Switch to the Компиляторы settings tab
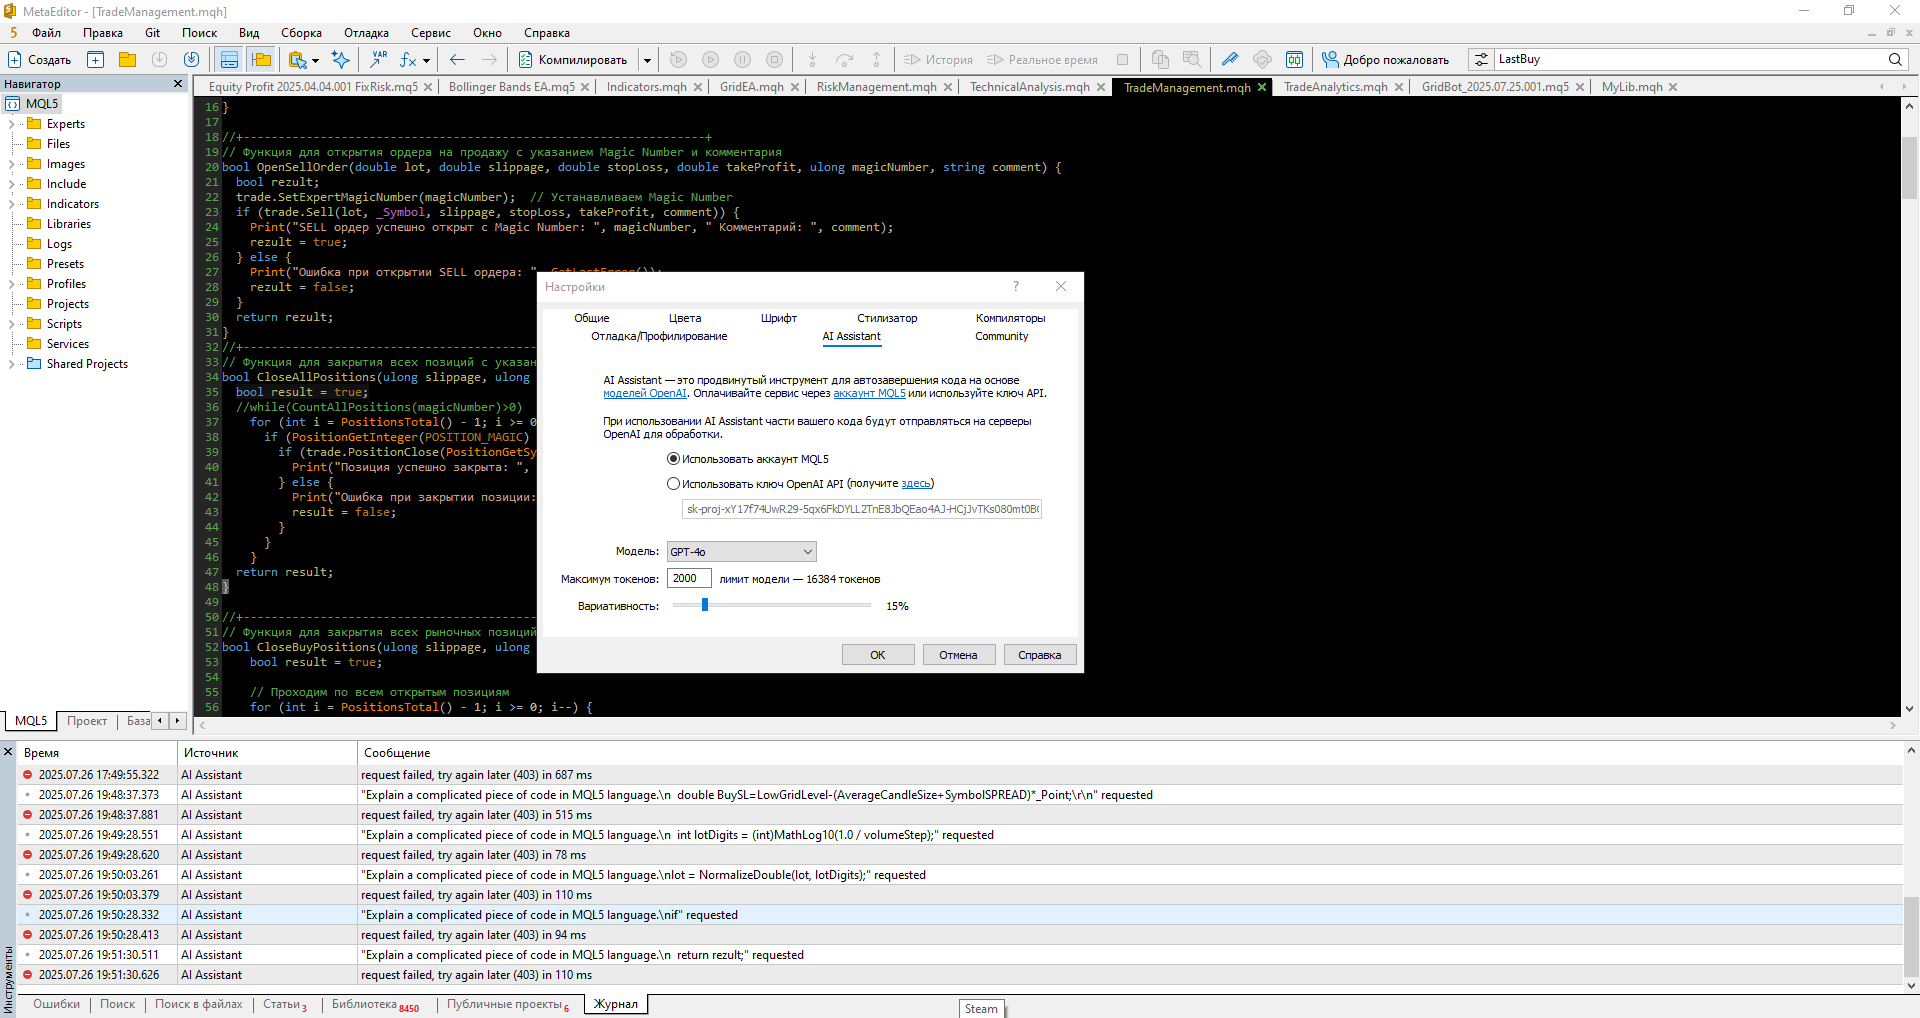Viewport: 1920px width, 1018px height. coord(1010,318)
